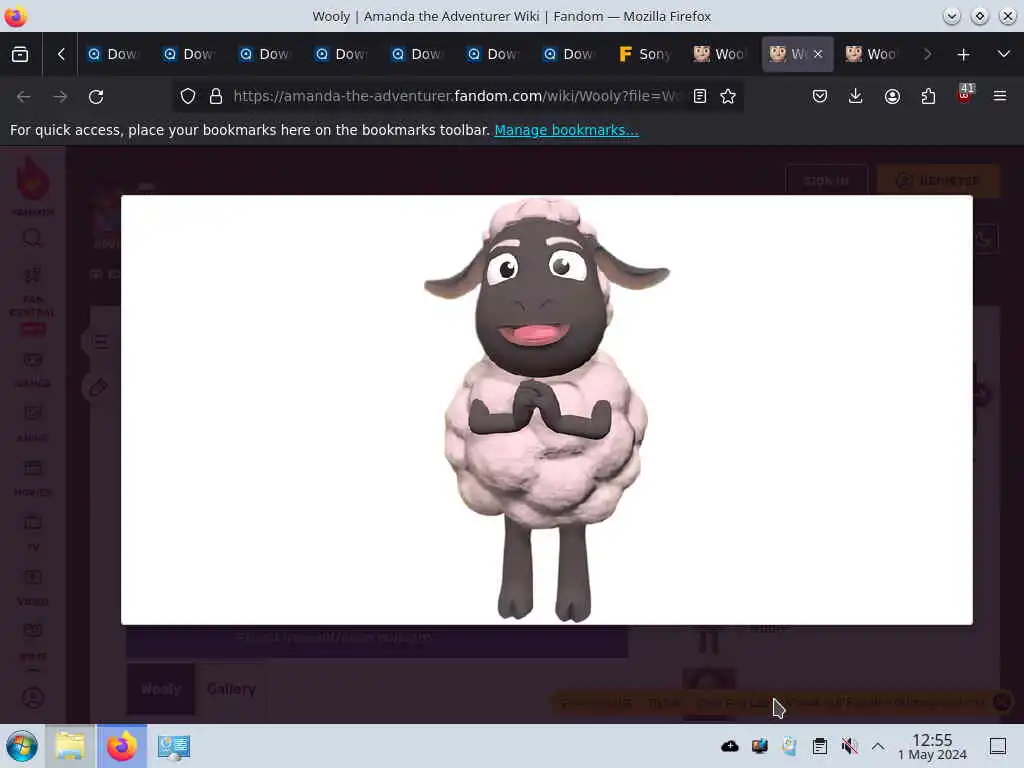Click the Wooly sheep lightbox image
The width and height of the screenshot is (1024, 768).
pyautogui.click(x=547, y=409)
